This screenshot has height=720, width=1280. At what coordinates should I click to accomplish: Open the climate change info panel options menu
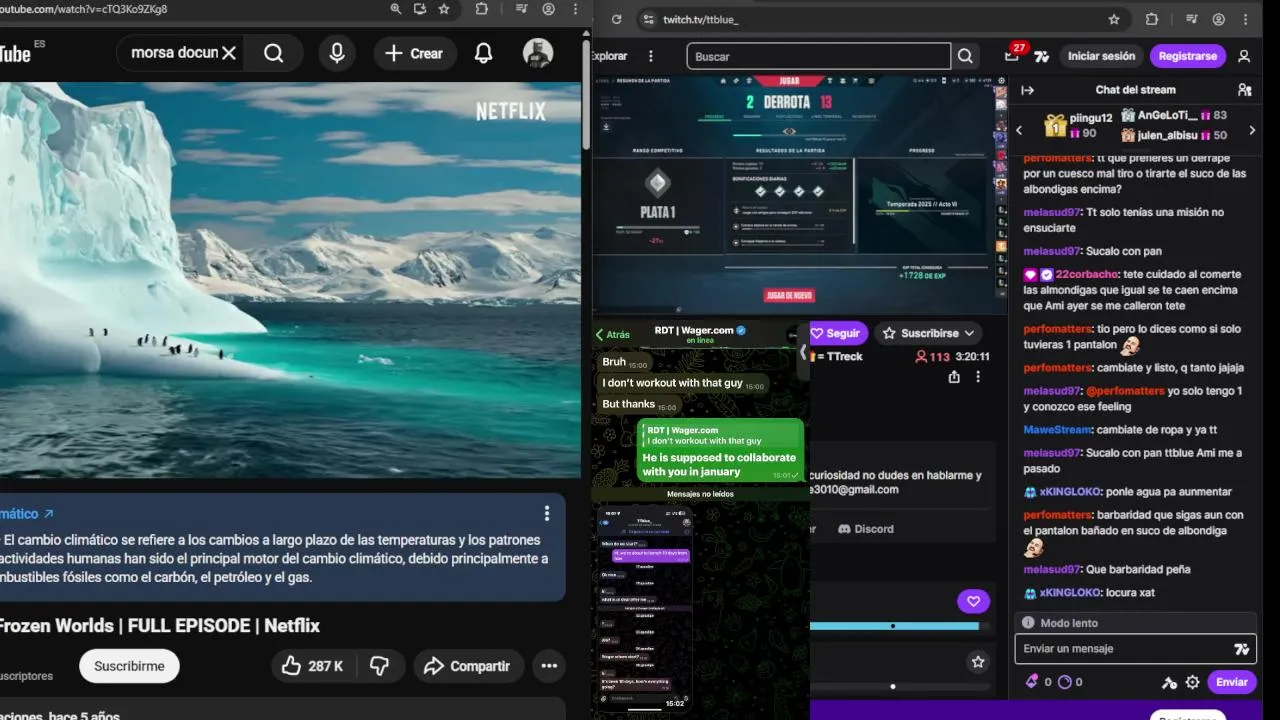pos(546,513)
